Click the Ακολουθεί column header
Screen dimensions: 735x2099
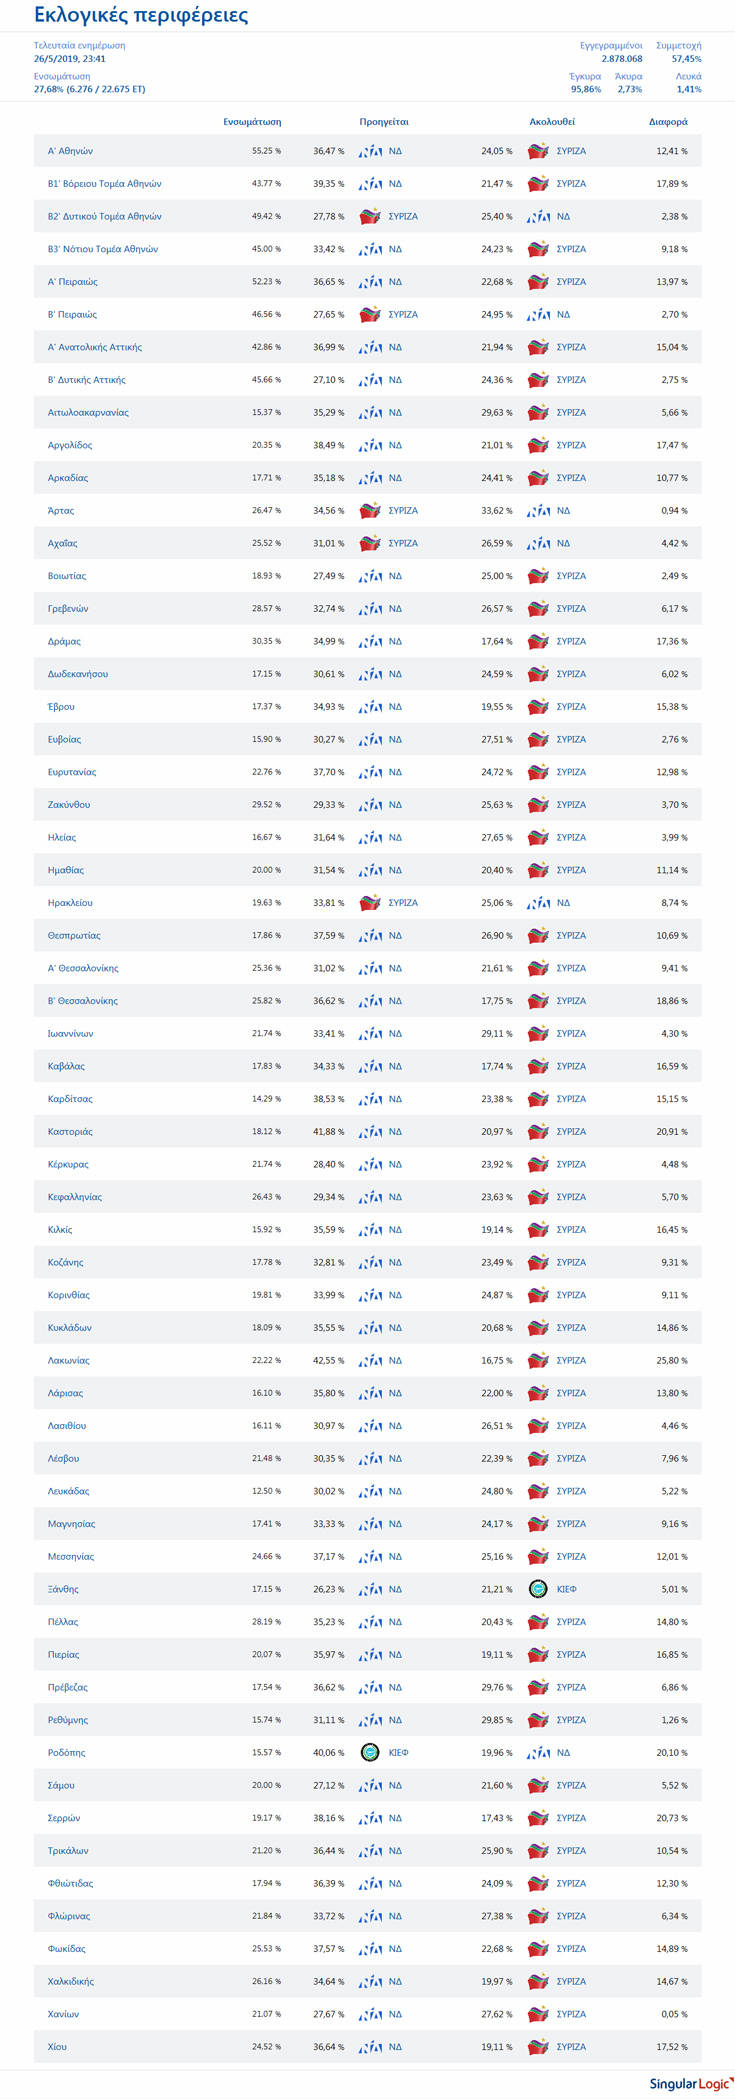552,122
